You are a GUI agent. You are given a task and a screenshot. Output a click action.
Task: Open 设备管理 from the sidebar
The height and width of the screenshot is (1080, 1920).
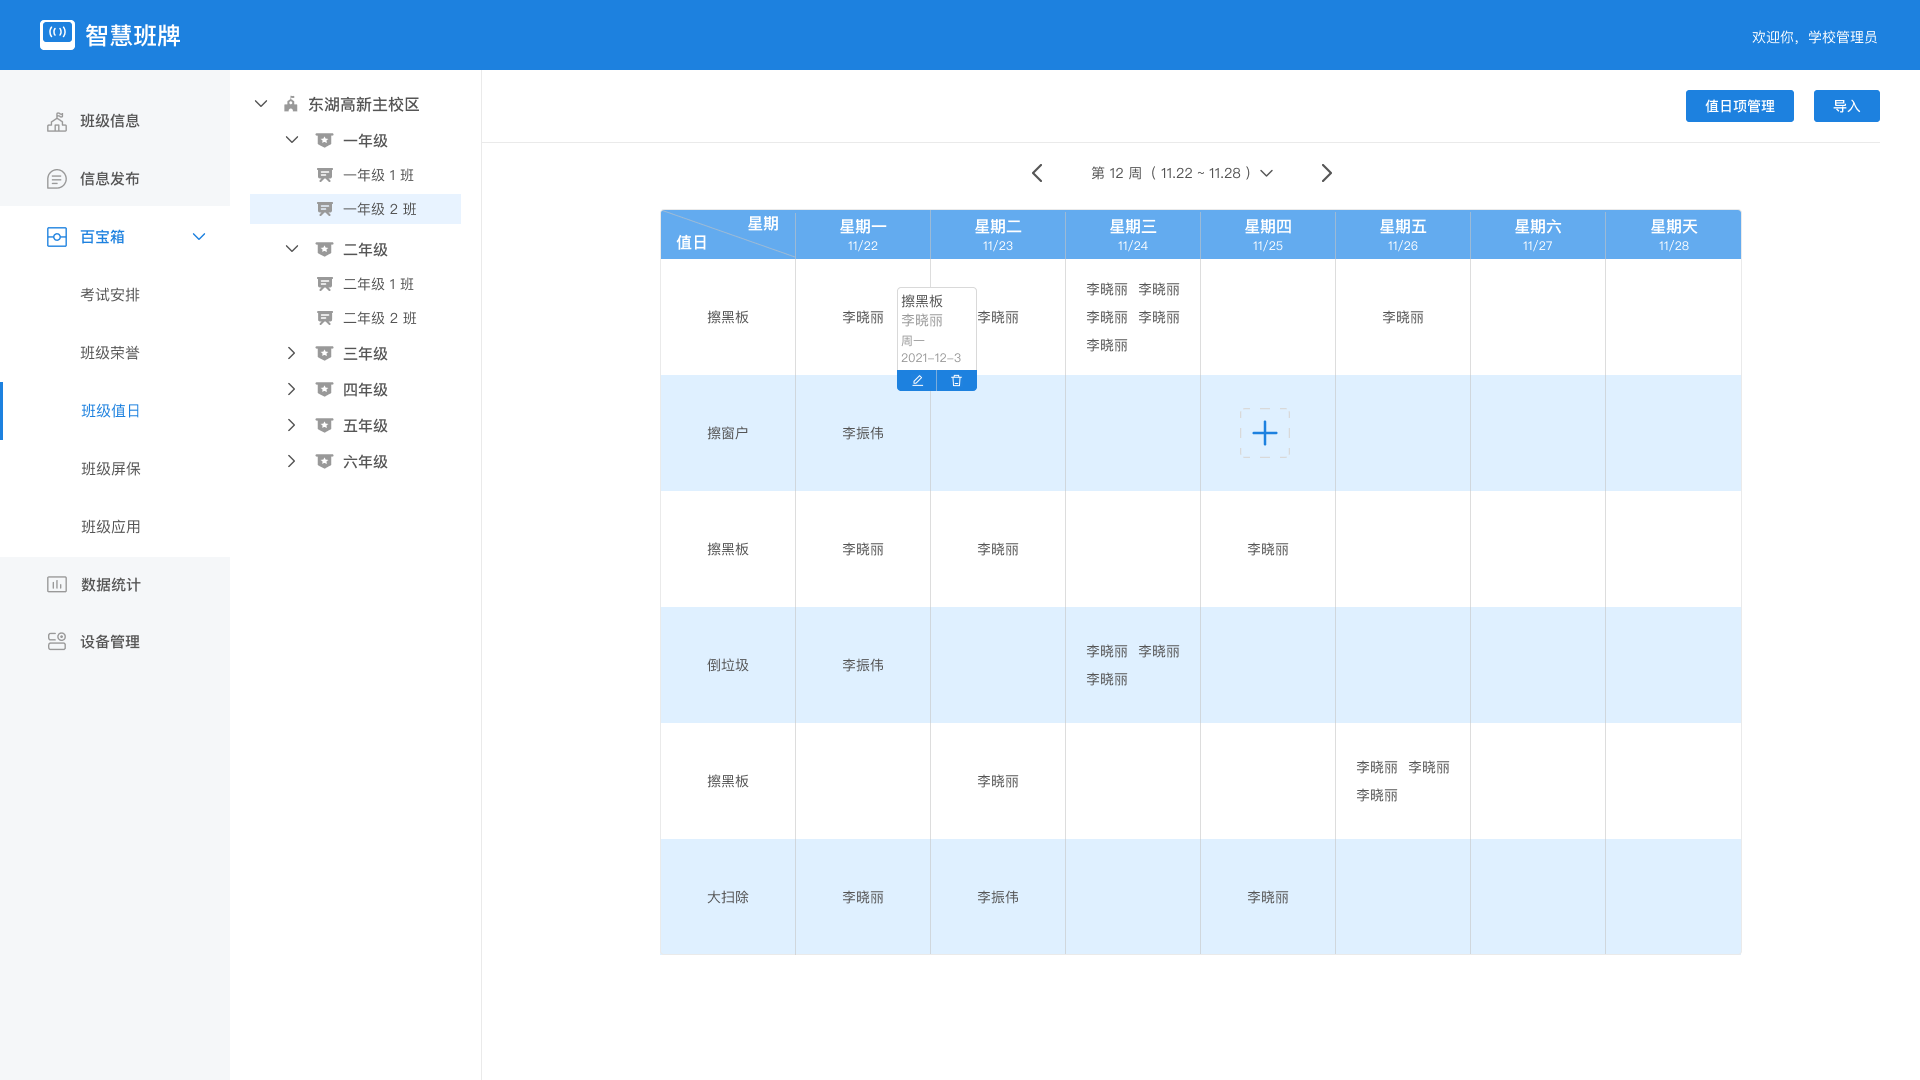110,642
